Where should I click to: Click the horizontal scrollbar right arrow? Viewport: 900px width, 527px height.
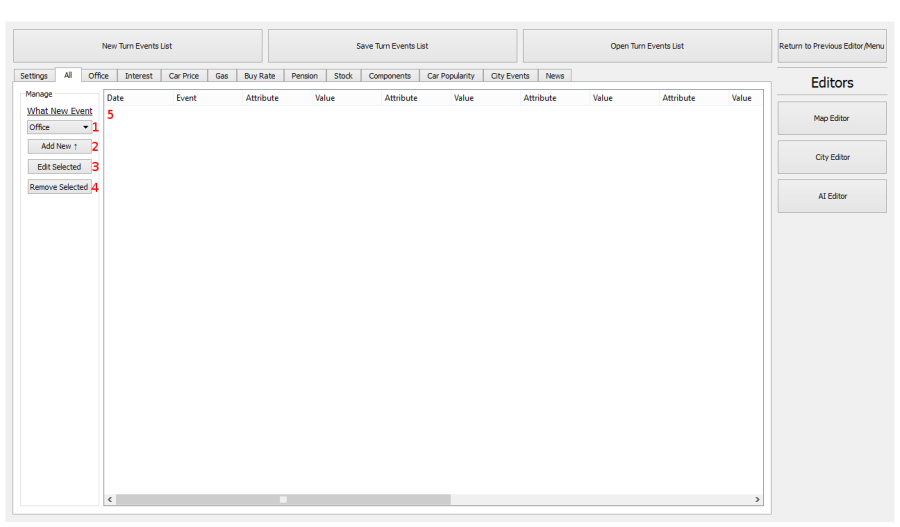tap(757, 499)
